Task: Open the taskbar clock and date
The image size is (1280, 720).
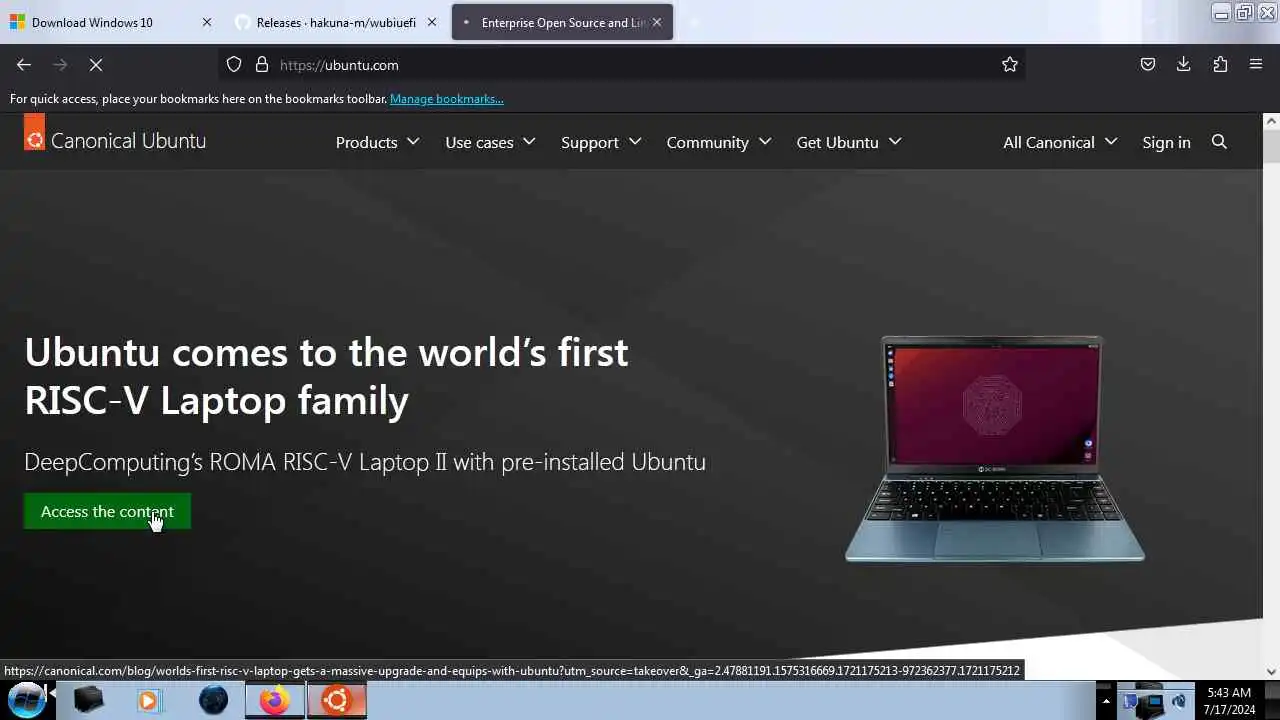Action: [x=1230, y=701]
